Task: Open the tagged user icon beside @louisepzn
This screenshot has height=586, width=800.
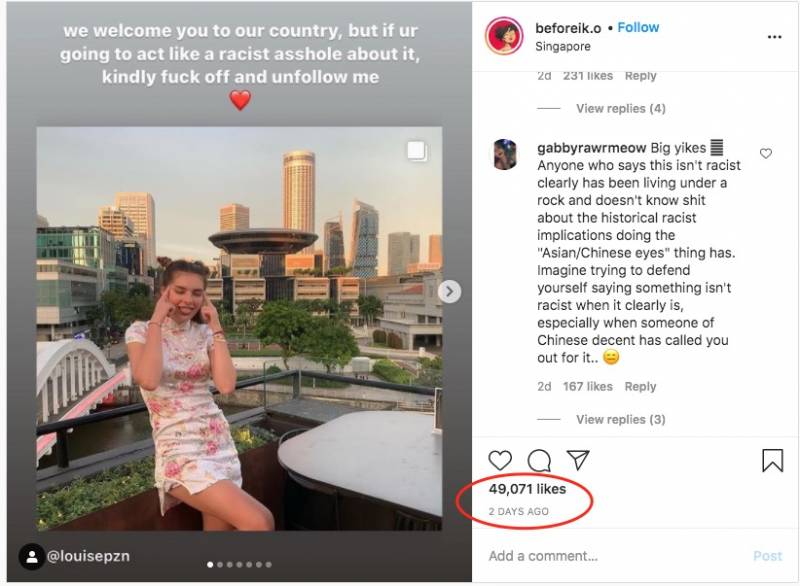Action: pos(31,555)
